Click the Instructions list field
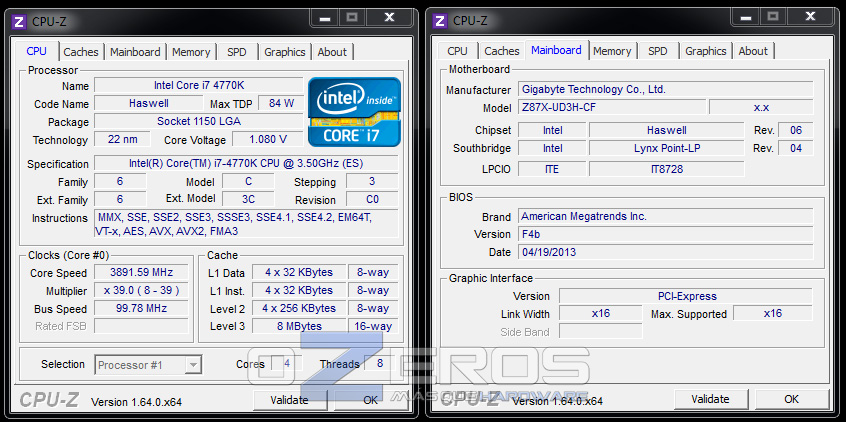This screenshot has width=846, height=422. [x=246, y=224]
